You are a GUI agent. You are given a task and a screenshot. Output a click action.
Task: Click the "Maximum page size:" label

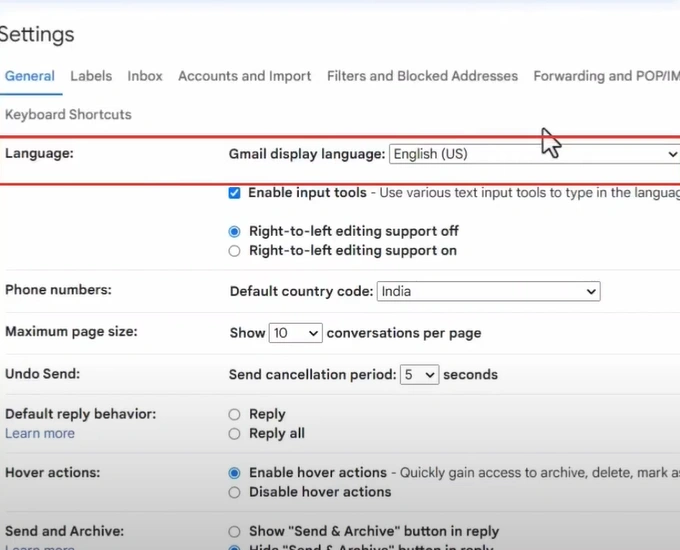pyautogui.click(x=71, y=331)
